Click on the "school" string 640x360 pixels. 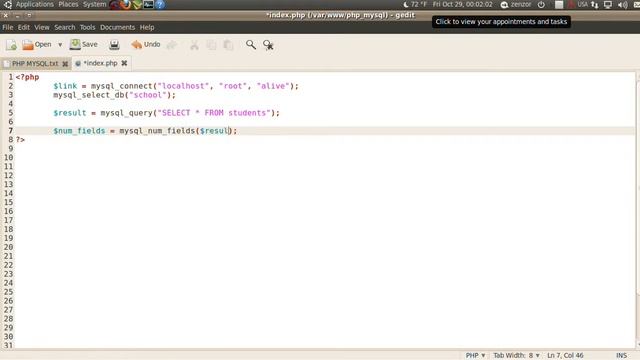148,95
